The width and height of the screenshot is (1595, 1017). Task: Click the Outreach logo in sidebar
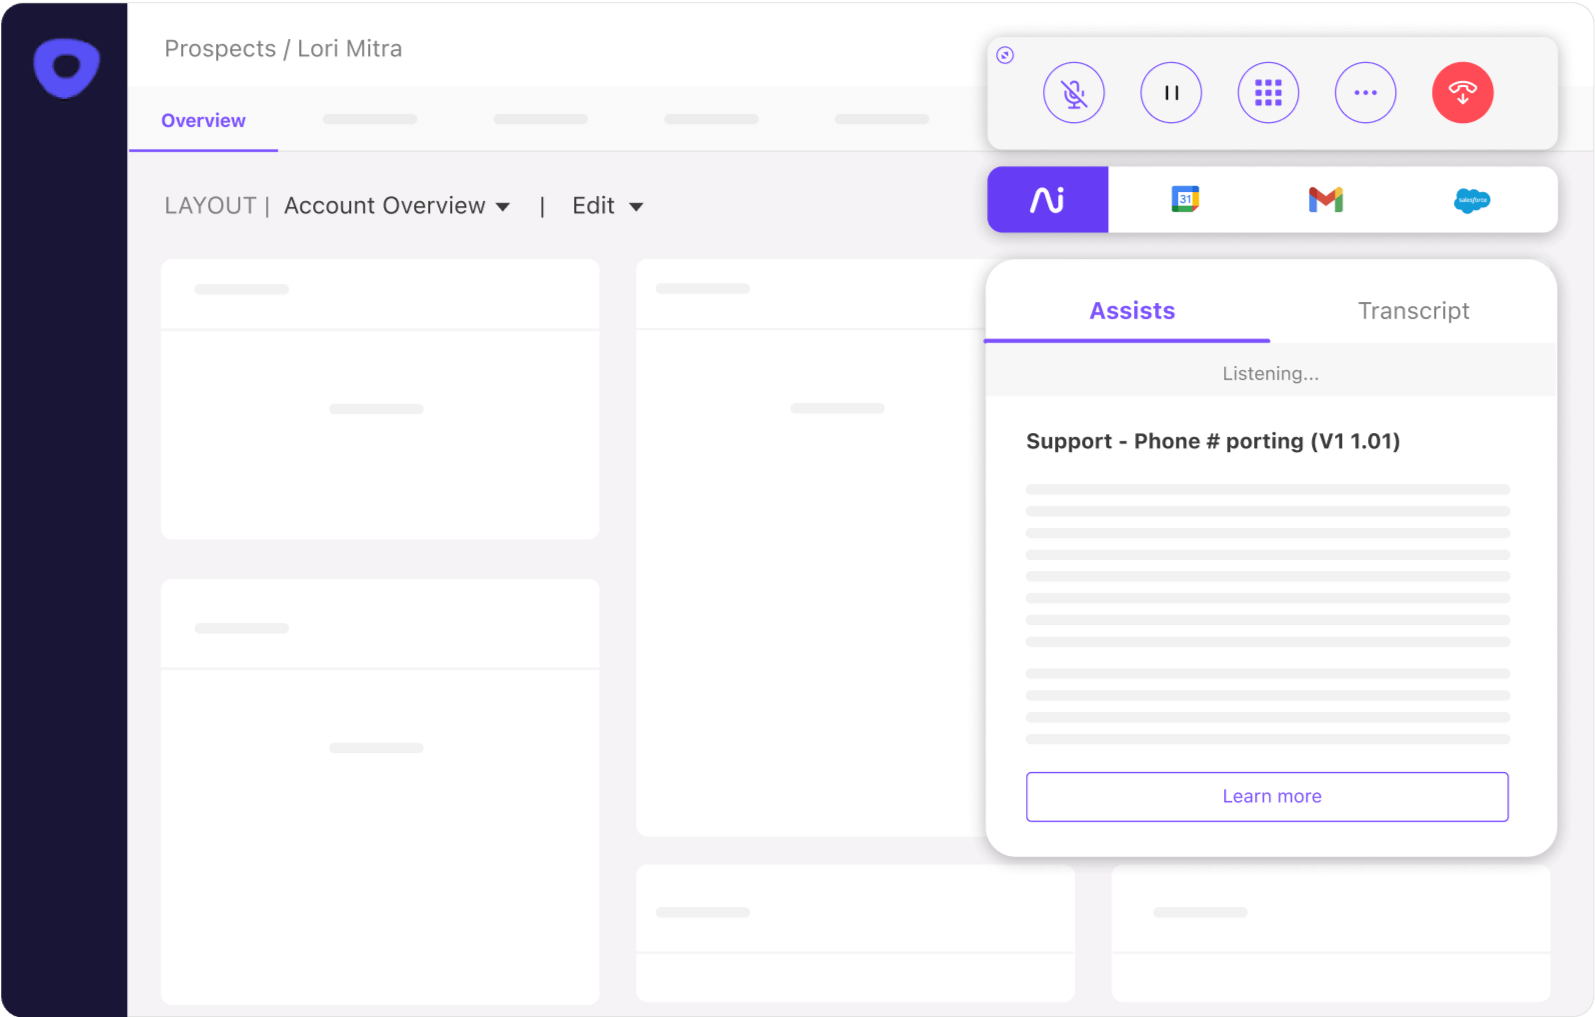tap(66, 68)
